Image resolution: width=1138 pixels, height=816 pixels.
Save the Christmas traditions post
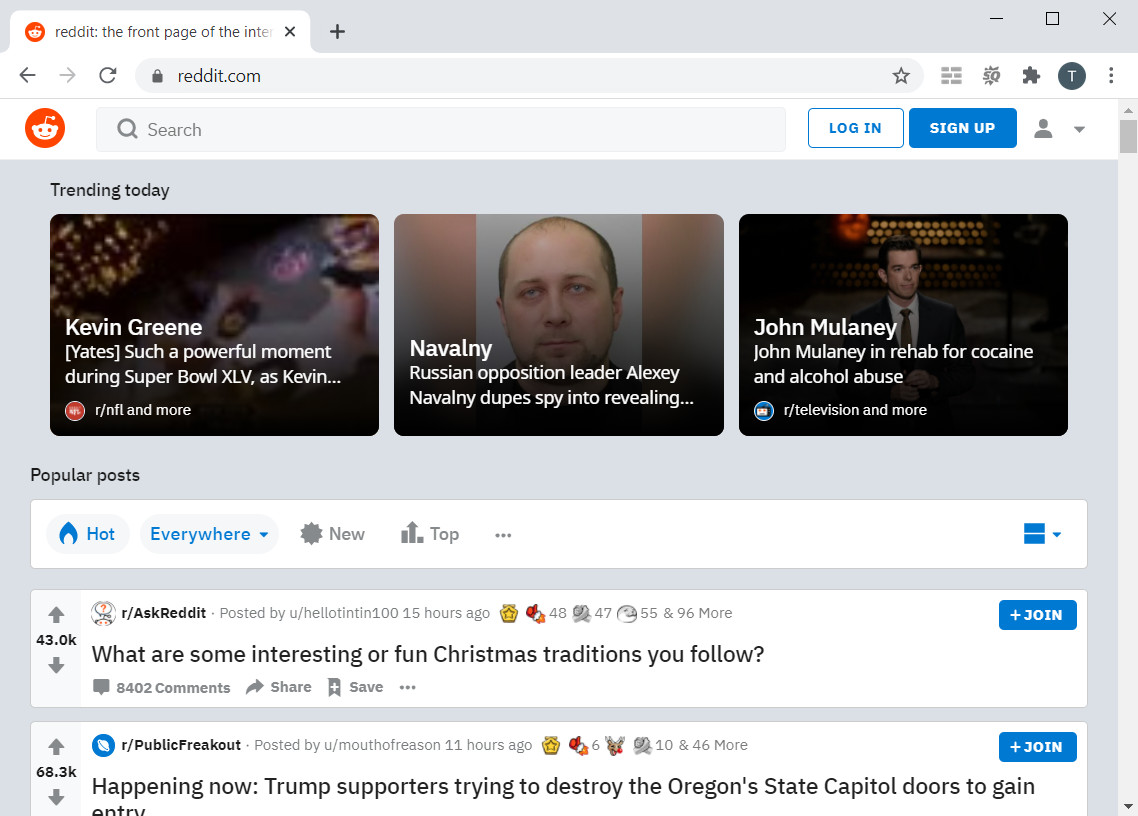(x=355, y=687)
